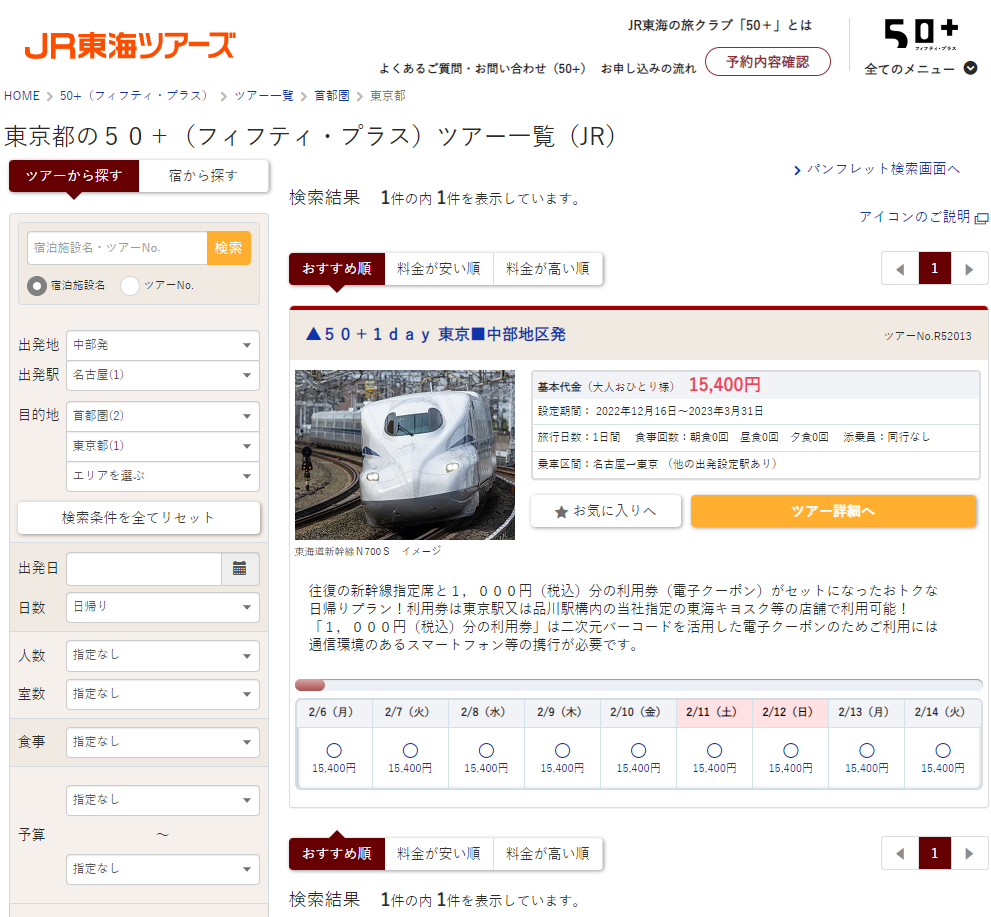Sort by 料金が高い順 at top
The width and height of the screenshot is (991, 917).
click(548, 269)
